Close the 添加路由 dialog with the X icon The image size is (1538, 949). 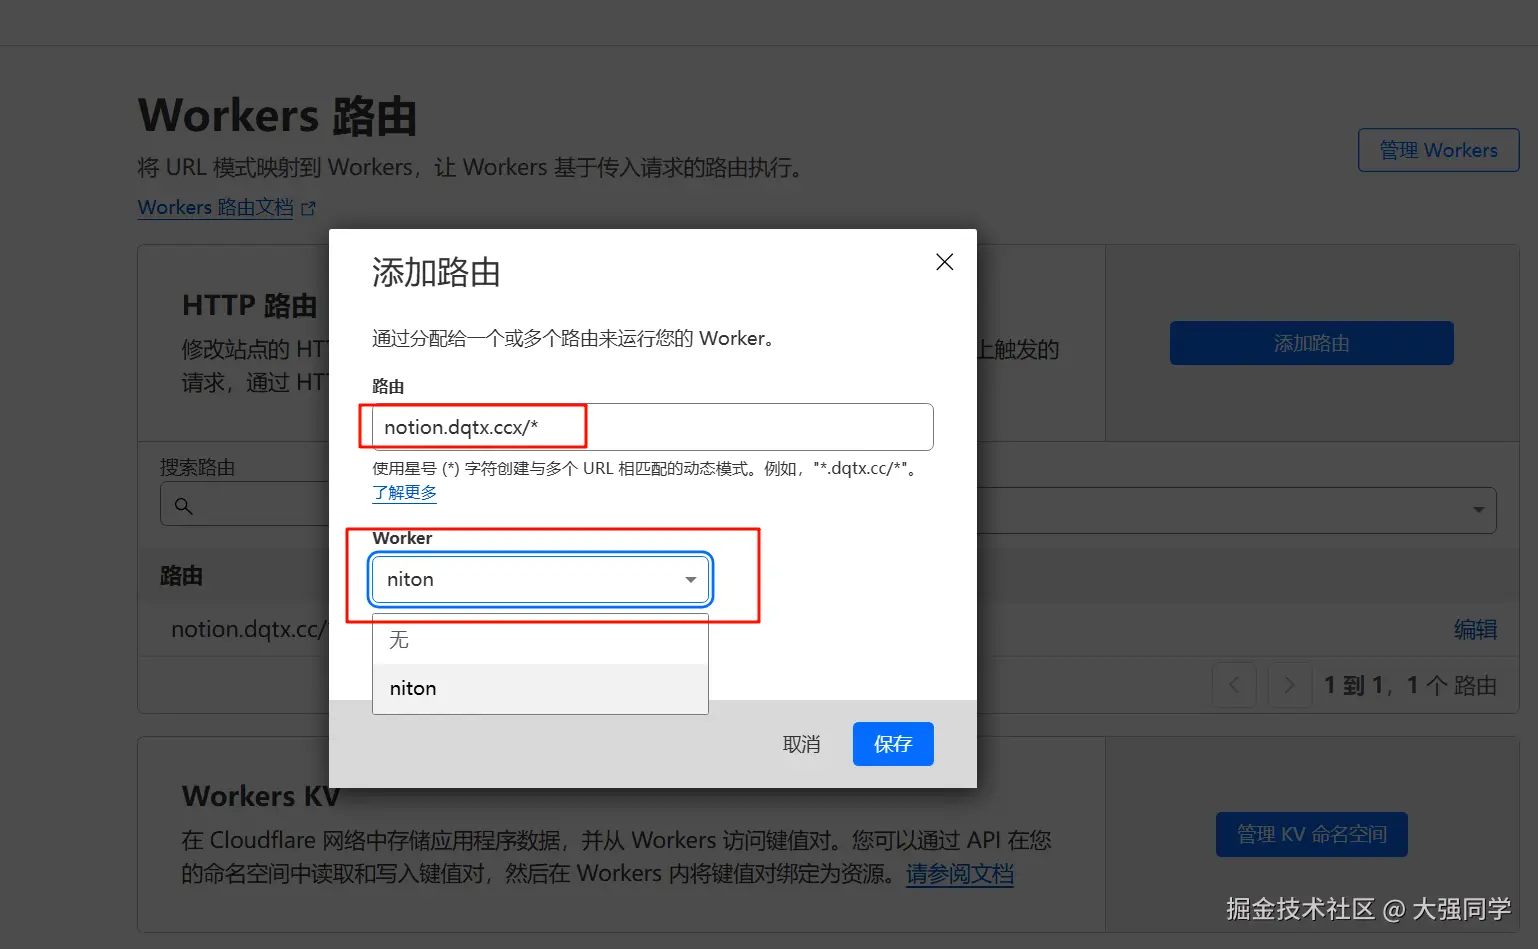(x=944, y=262)
